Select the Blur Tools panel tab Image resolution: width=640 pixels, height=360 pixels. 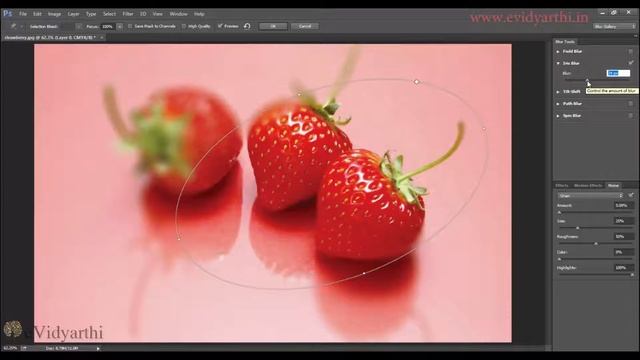tap(565, 42)
